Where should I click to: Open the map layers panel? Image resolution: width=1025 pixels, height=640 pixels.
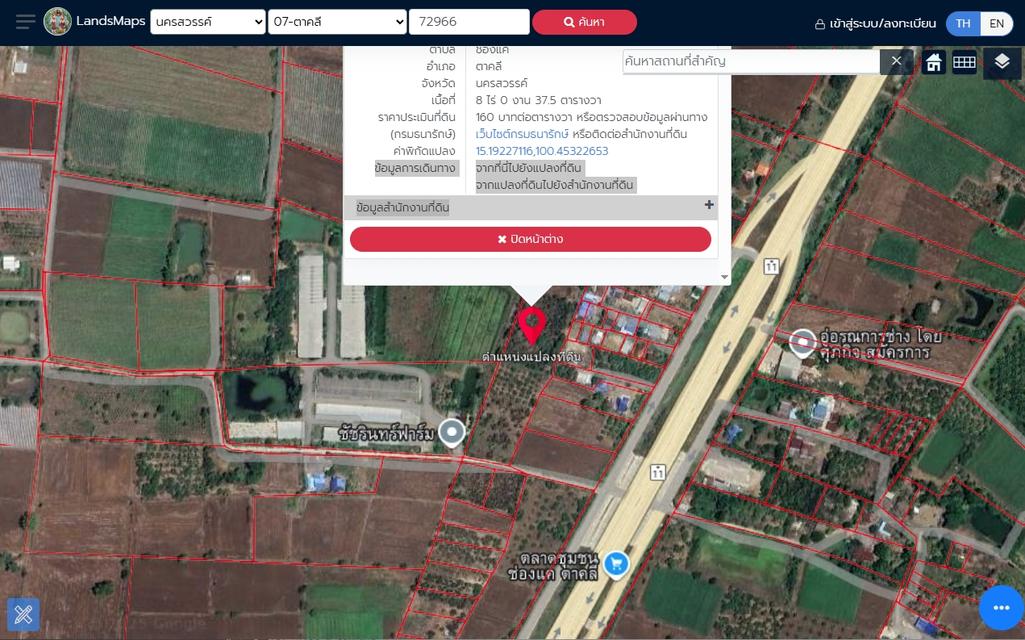(1002, 62)
